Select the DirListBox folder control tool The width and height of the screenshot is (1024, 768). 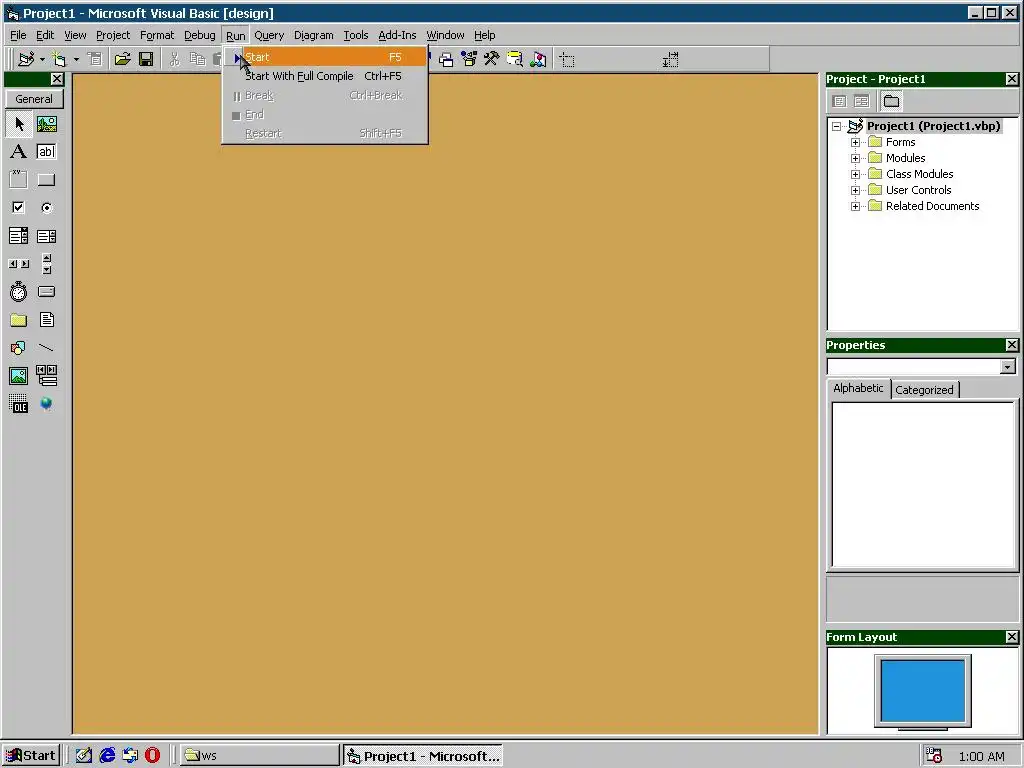point(18,320)
